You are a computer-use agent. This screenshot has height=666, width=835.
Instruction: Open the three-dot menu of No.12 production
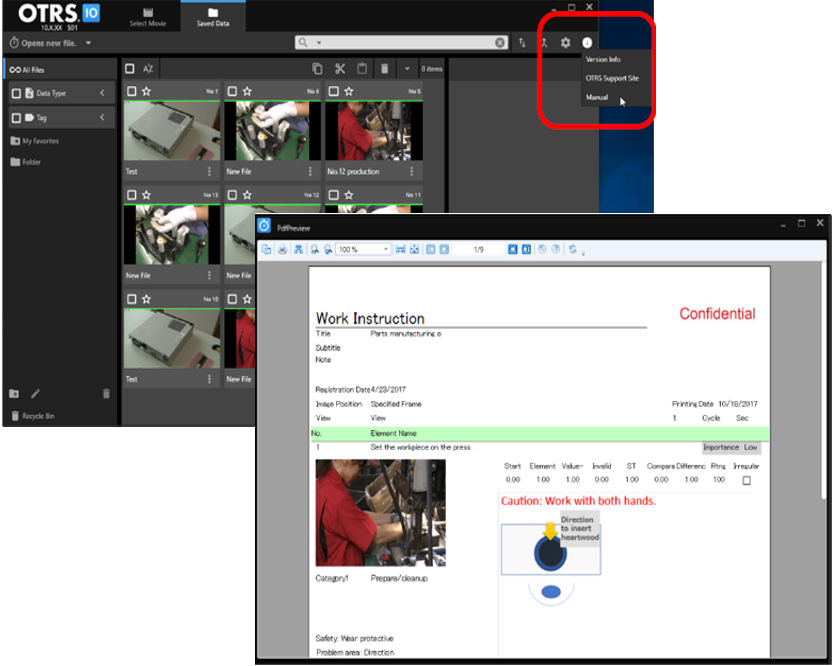click(x=412, y=171)
